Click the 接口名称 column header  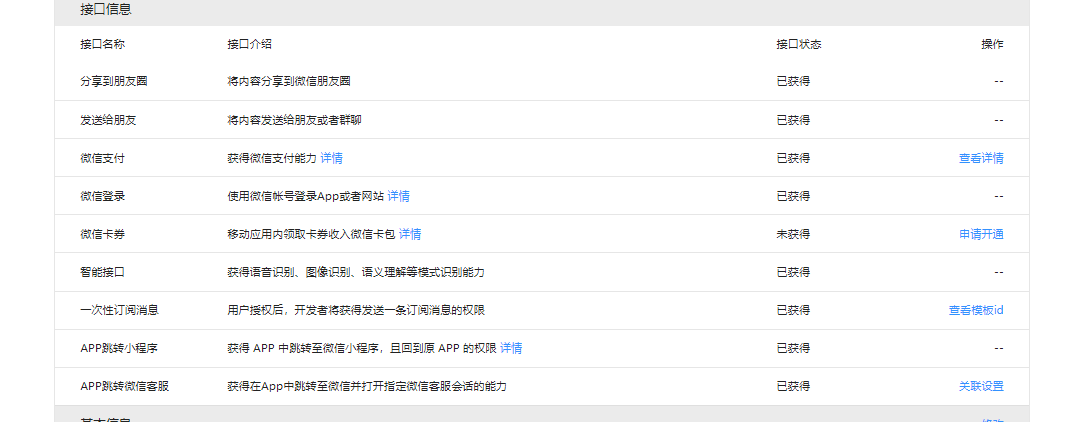click(x=103, y=44)
